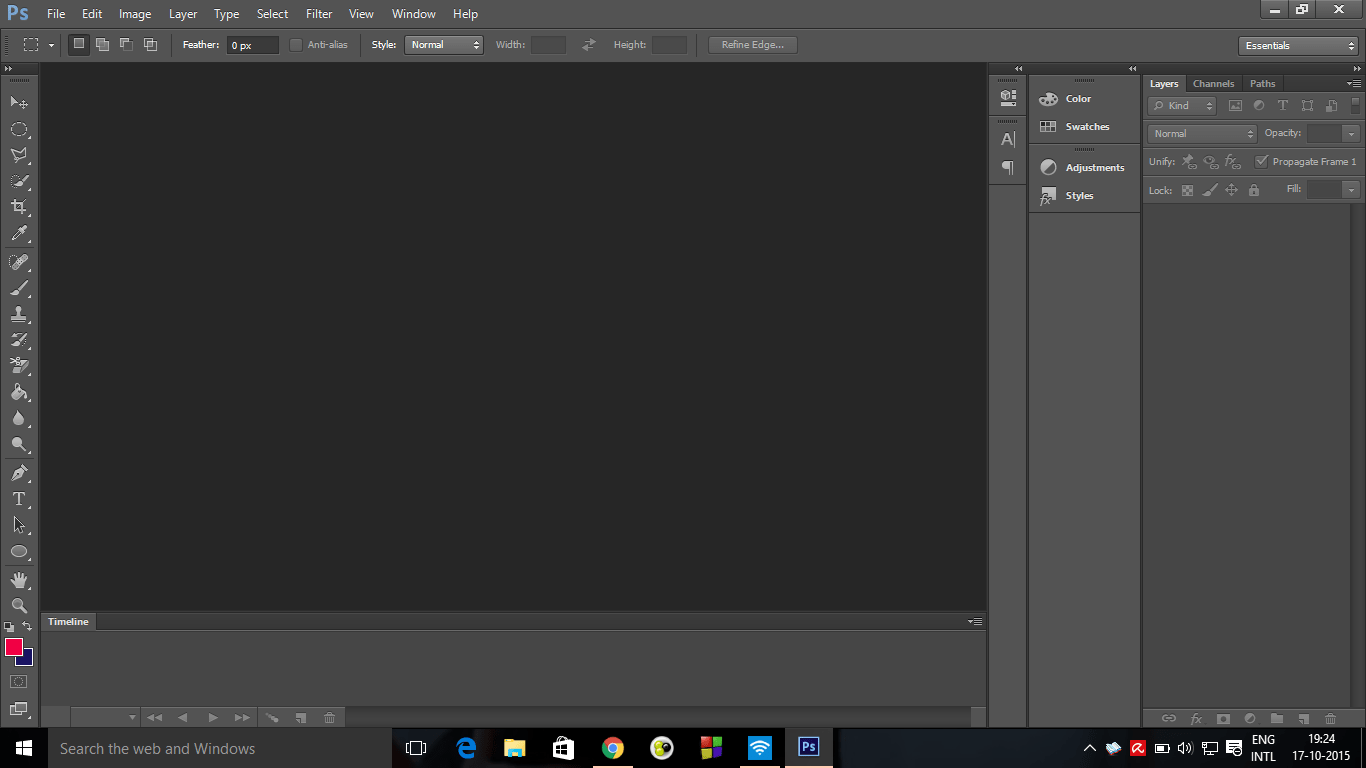Toggle Quick Mask mode

pos(19,681)
